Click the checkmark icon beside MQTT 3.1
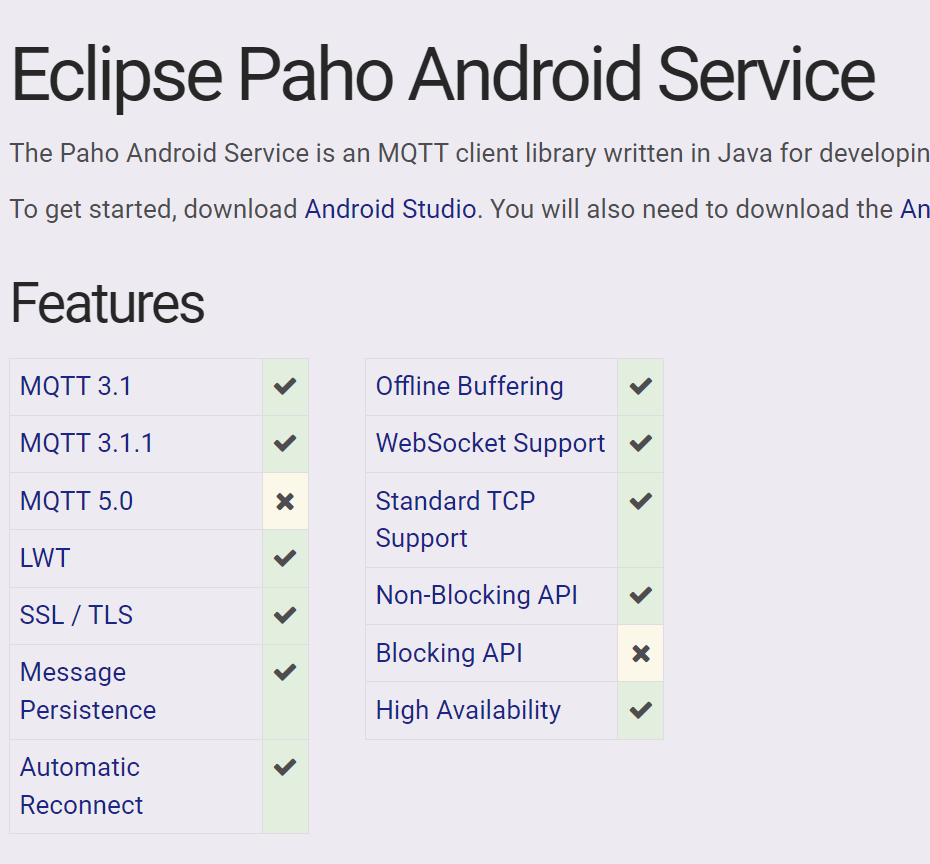Screen dimensions: 930x864 (285, 387)
